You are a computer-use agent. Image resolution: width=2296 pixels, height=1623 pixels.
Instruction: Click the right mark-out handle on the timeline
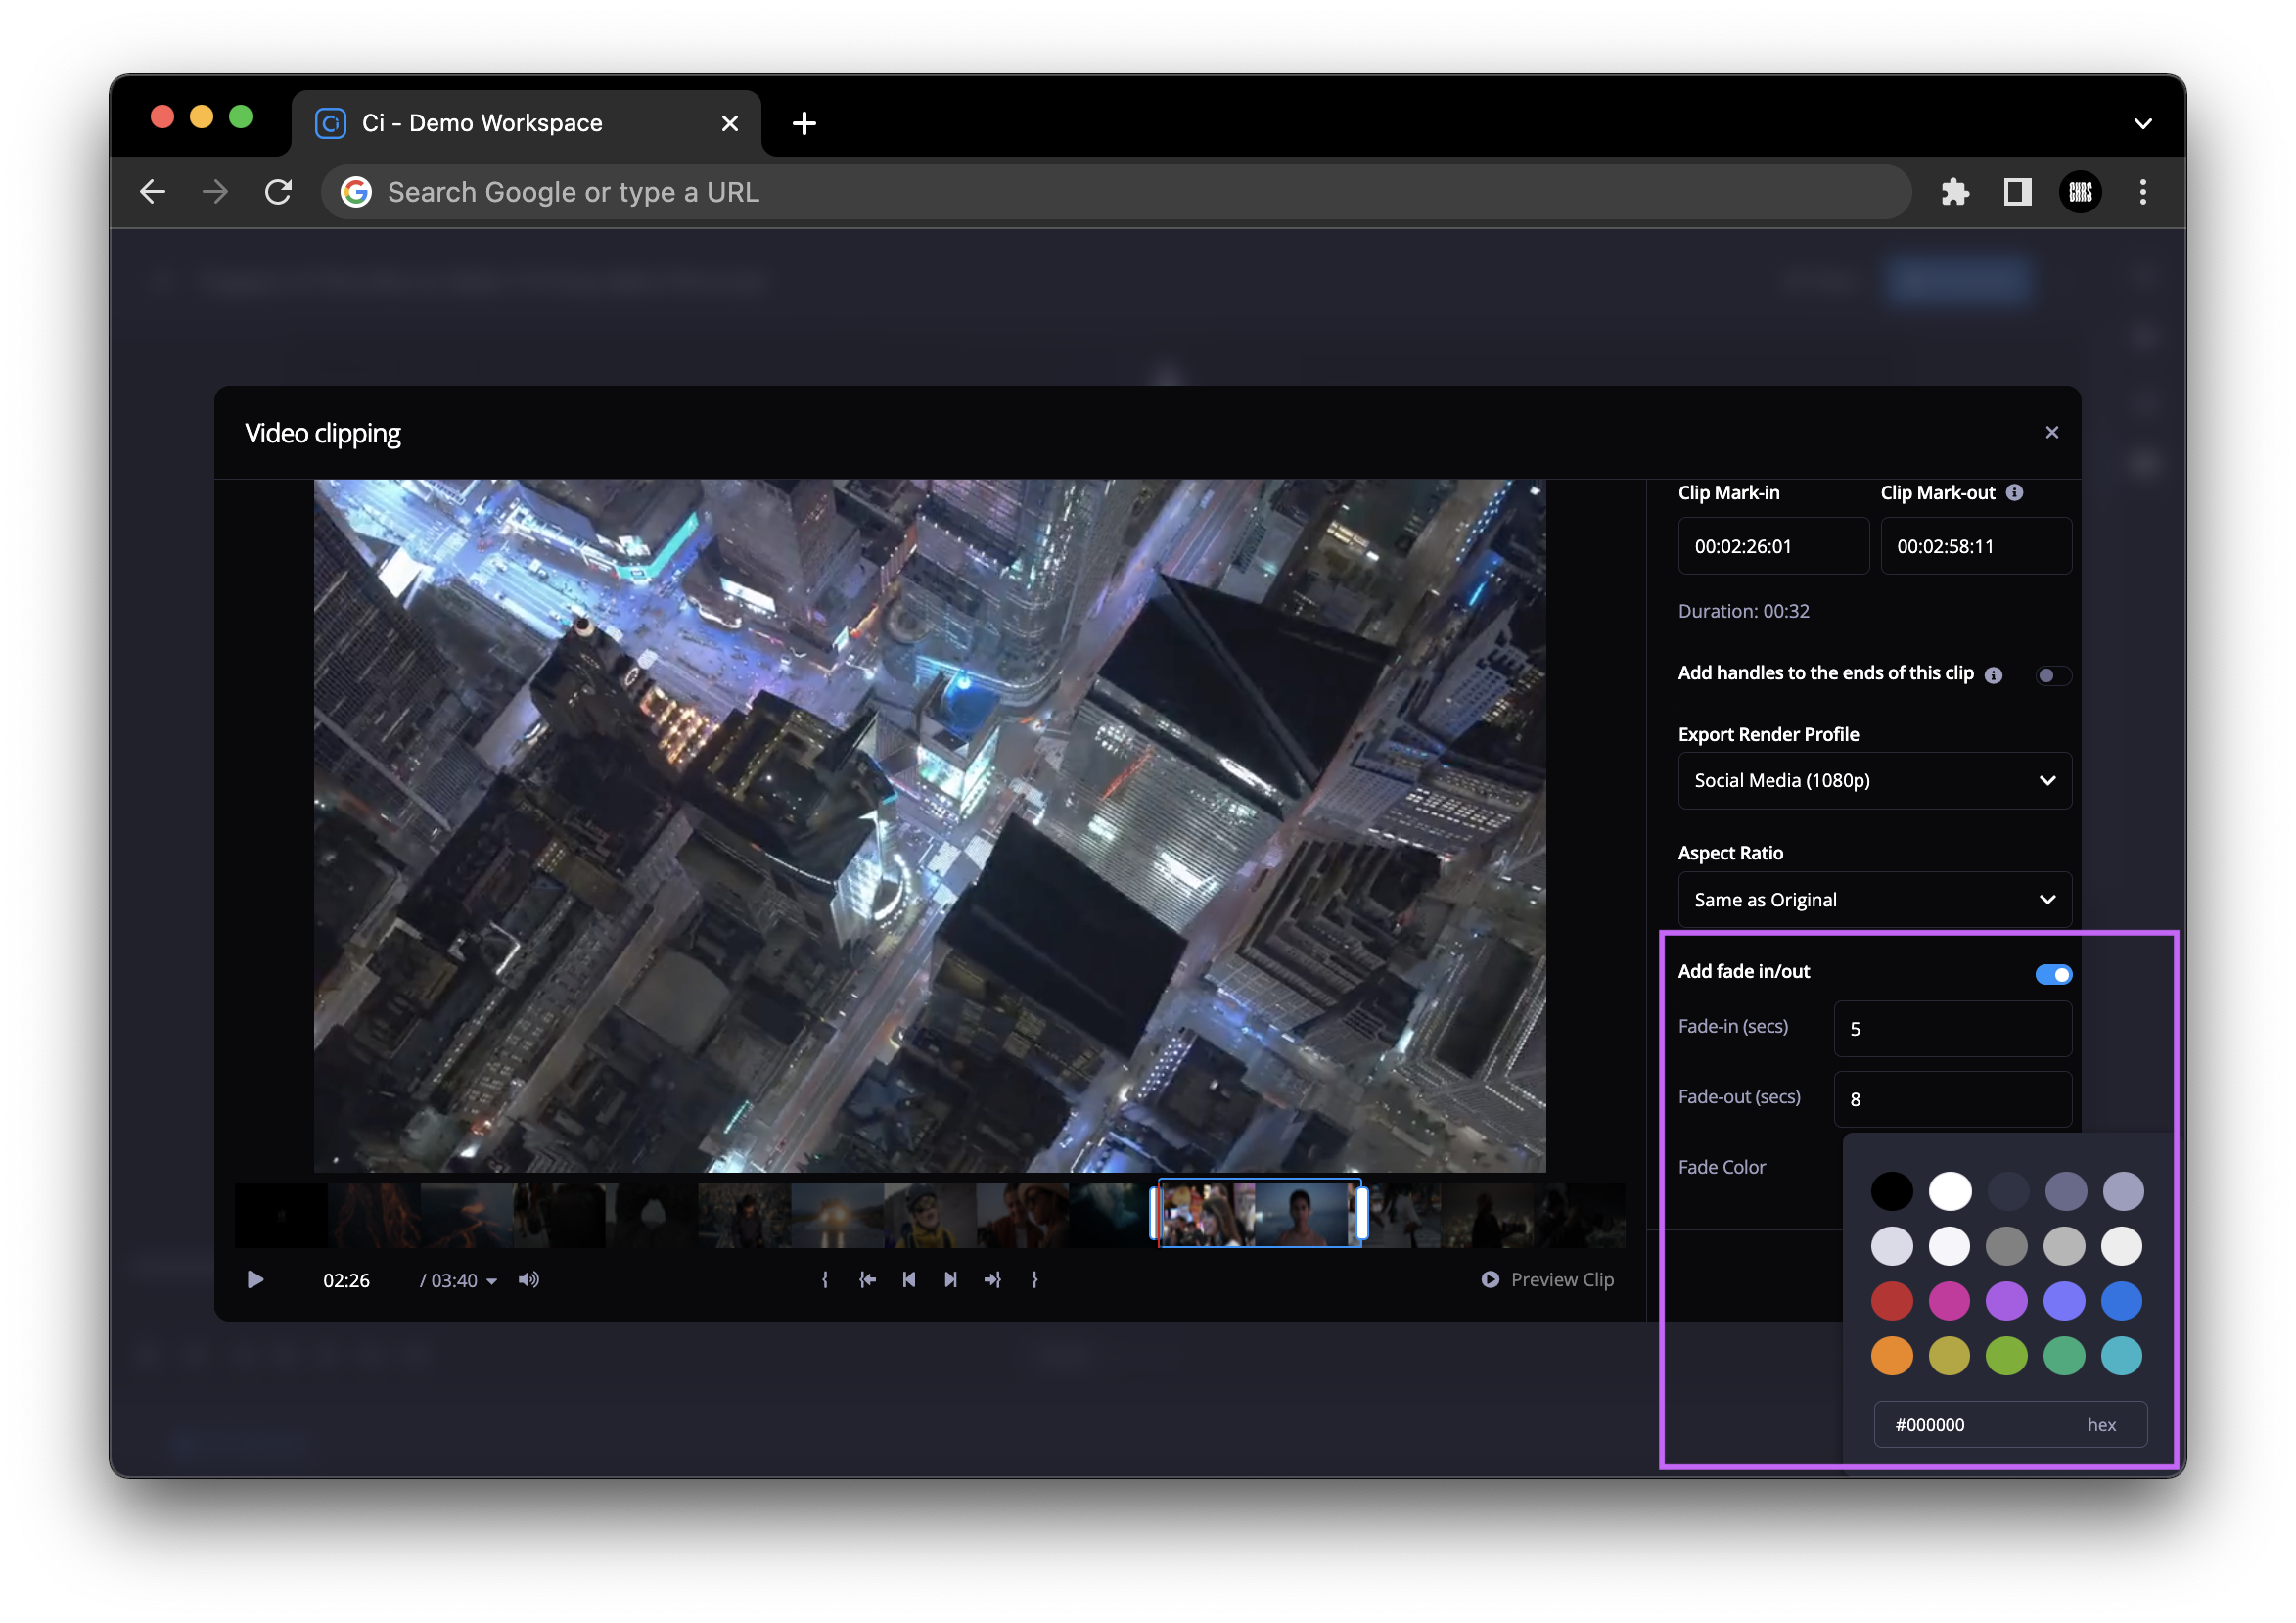[1362, 1215]
